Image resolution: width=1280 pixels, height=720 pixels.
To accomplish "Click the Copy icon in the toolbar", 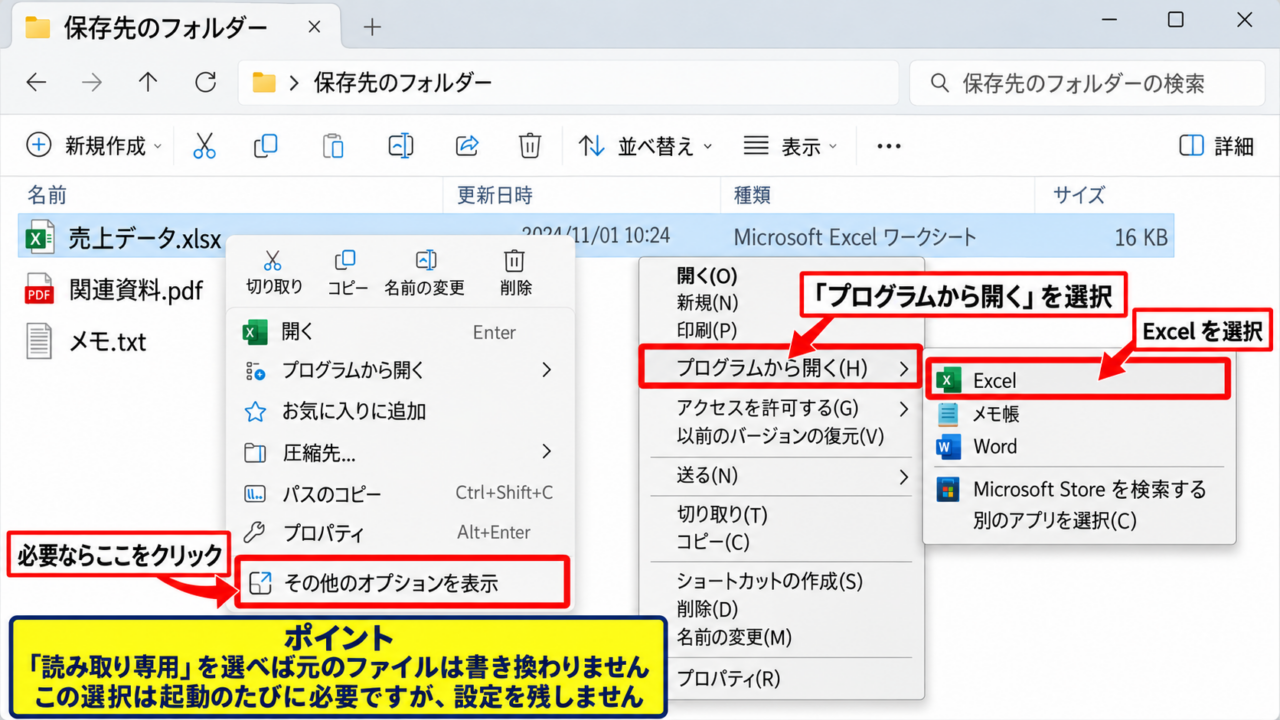I will coord(266,146).
